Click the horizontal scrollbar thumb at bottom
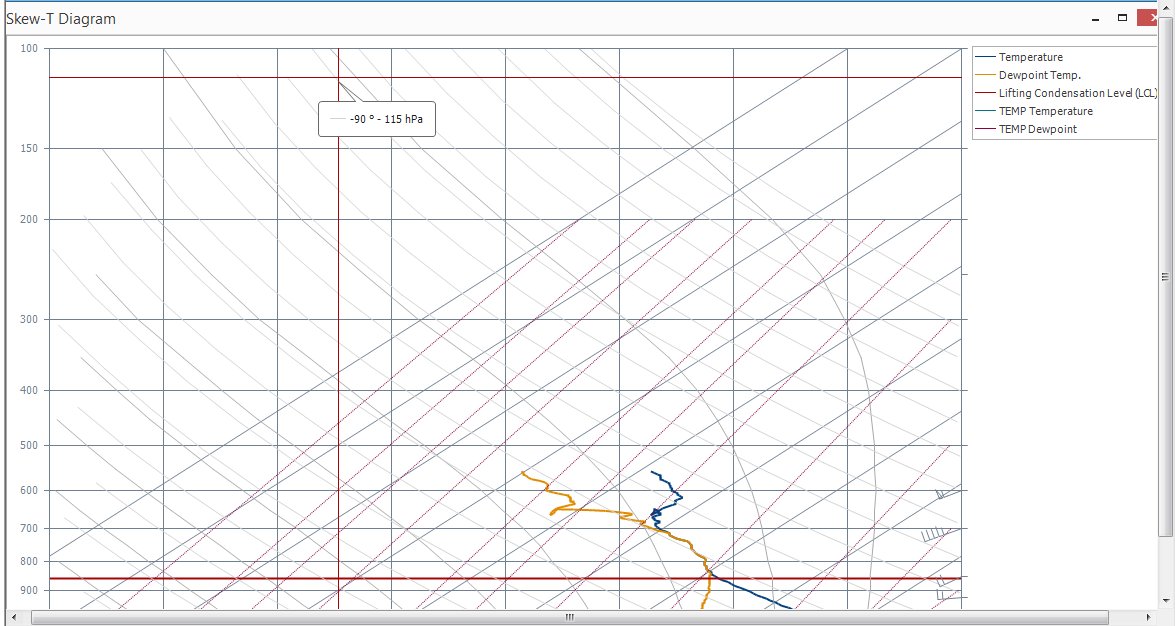This screenshot has width=1175, height=626. coord(570,618)
